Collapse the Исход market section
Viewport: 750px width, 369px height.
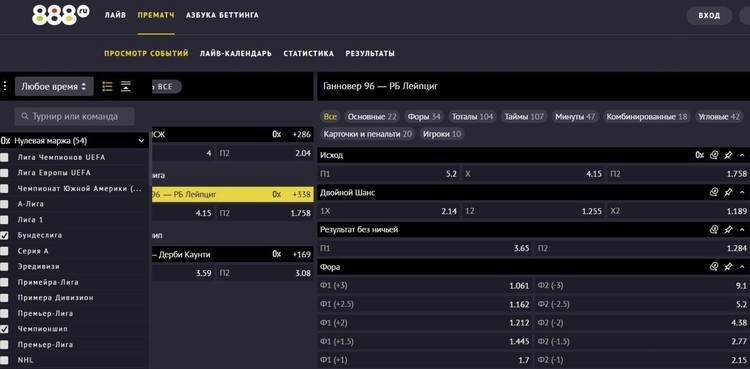pyautogui.click(x=742, y=155)
